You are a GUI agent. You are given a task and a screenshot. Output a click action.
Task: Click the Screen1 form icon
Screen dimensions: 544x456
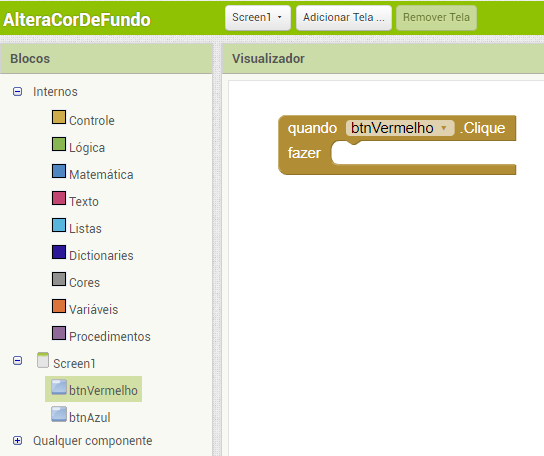[43, 360]
